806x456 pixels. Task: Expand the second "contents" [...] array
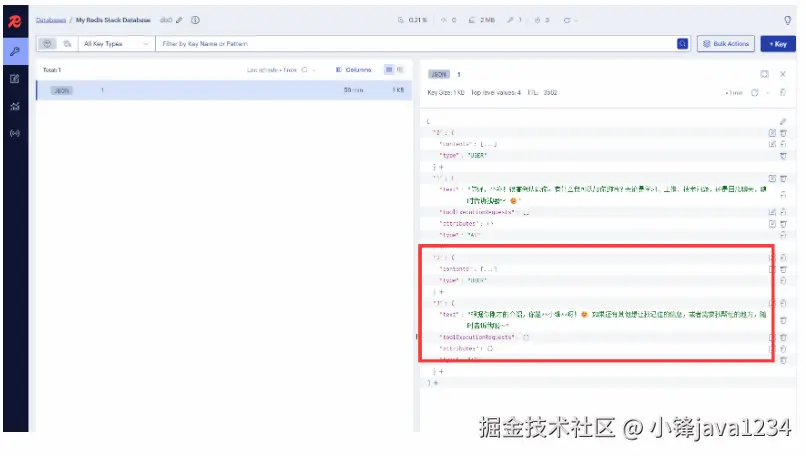coord(488,269)
